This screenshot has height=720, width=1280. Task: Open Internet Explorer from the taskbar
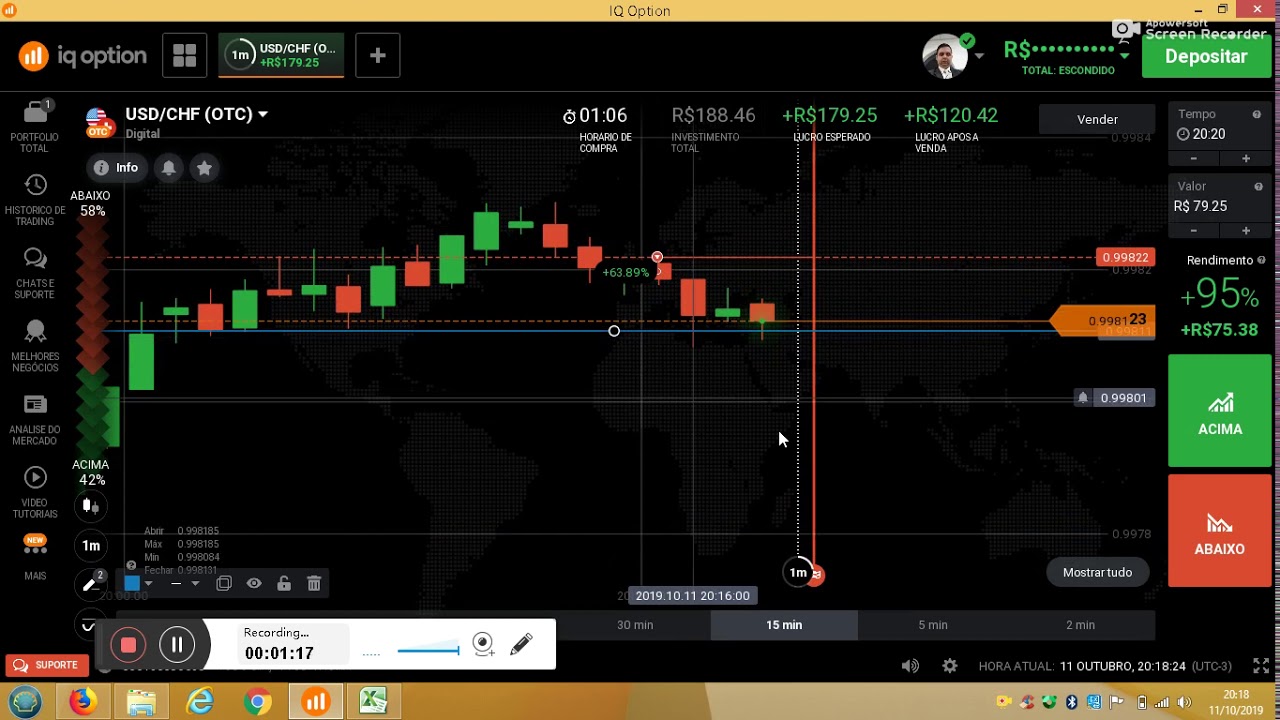point(200,702)
